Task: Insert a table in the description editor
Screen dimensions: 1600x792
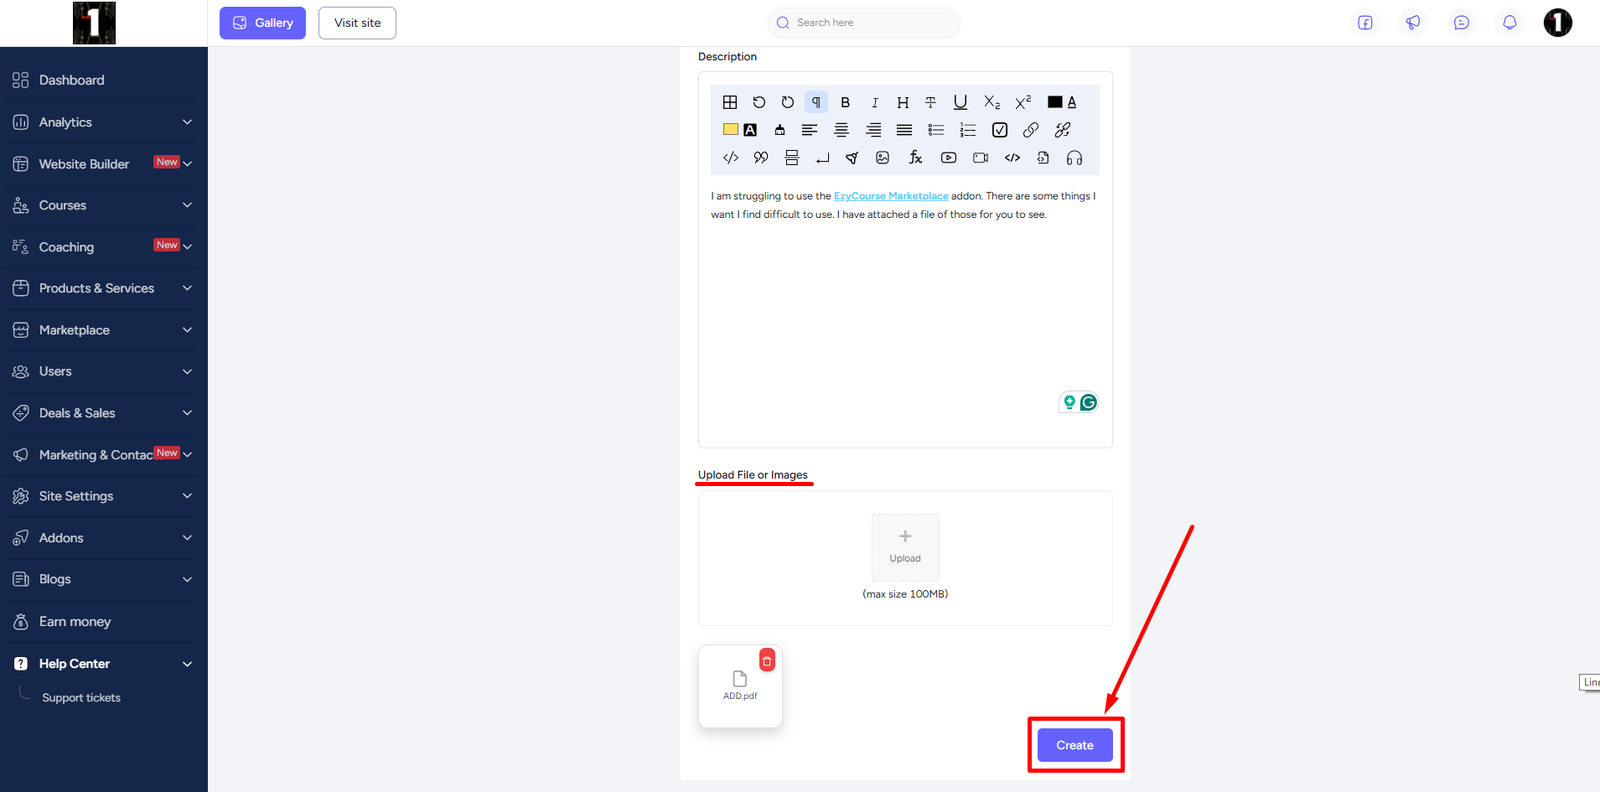Action: pos(730,102)
